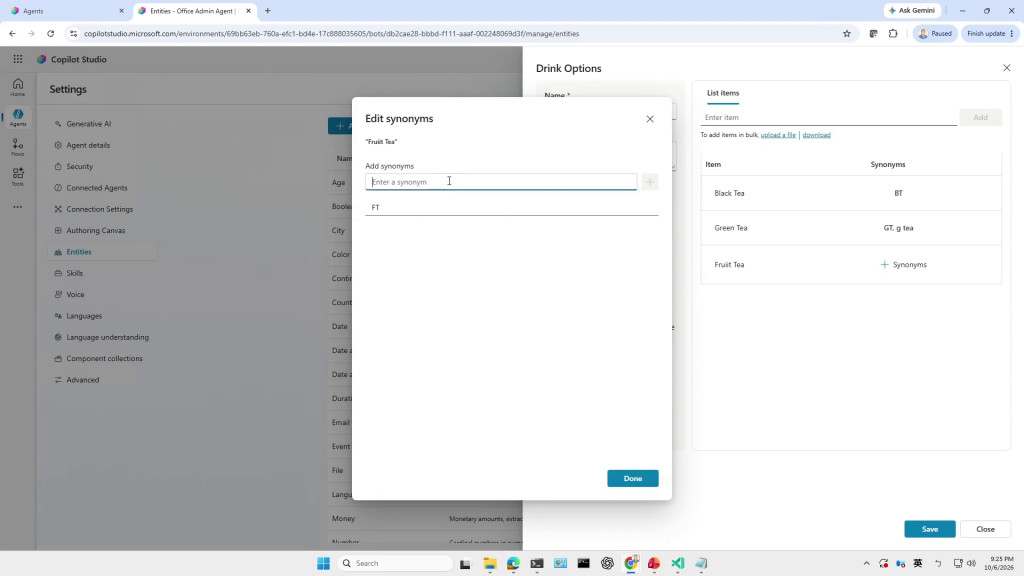Reload the browser page
The width and height of the screenshot is (1024, 576).
[x=50, y=33]
